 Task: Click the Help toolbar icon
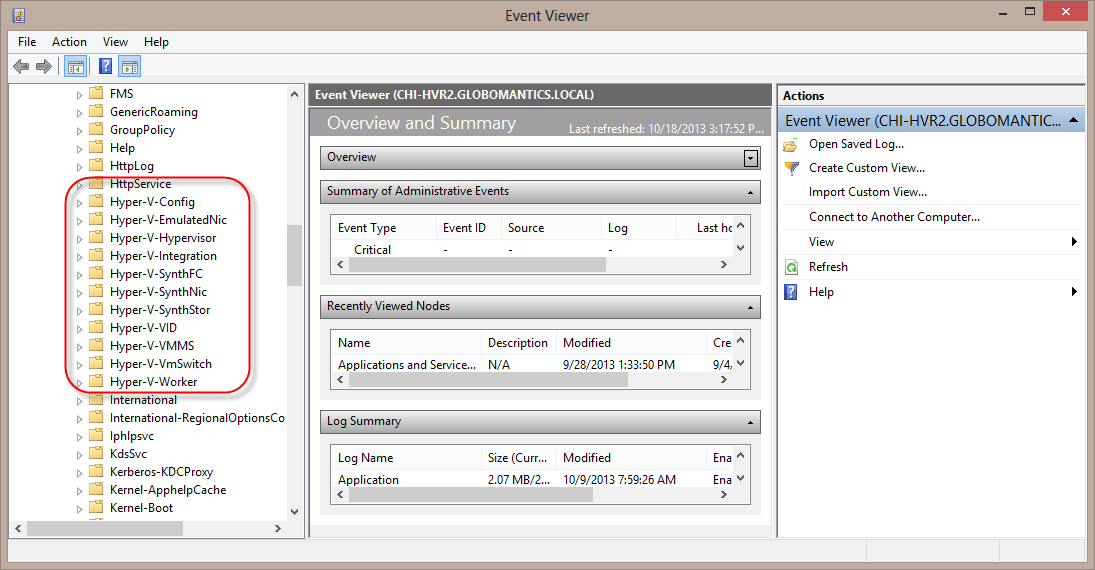pos(105,66)
